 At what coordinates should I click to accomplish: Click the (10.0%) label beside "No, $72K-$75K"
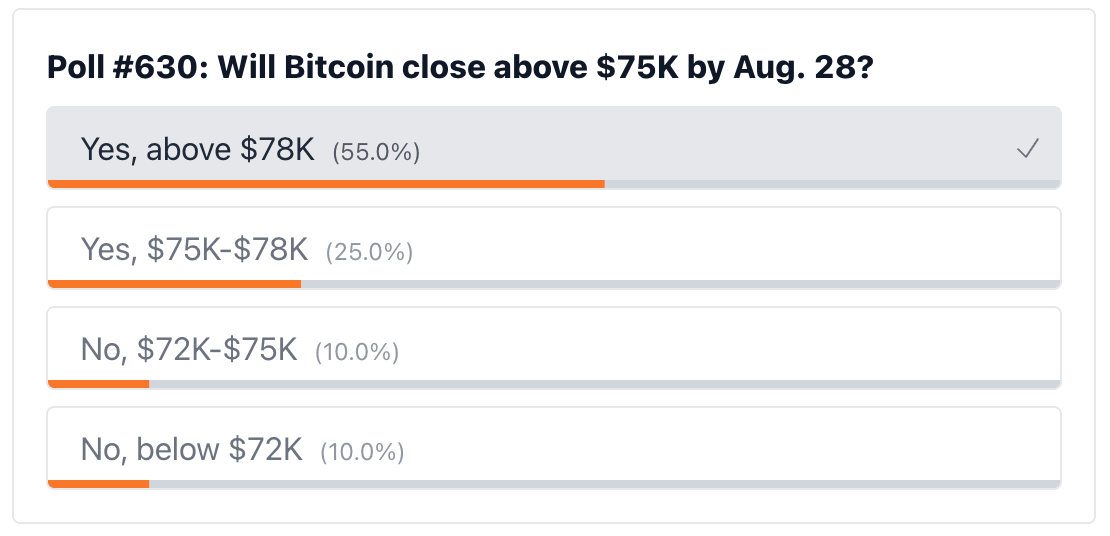[x=357, y=352]
